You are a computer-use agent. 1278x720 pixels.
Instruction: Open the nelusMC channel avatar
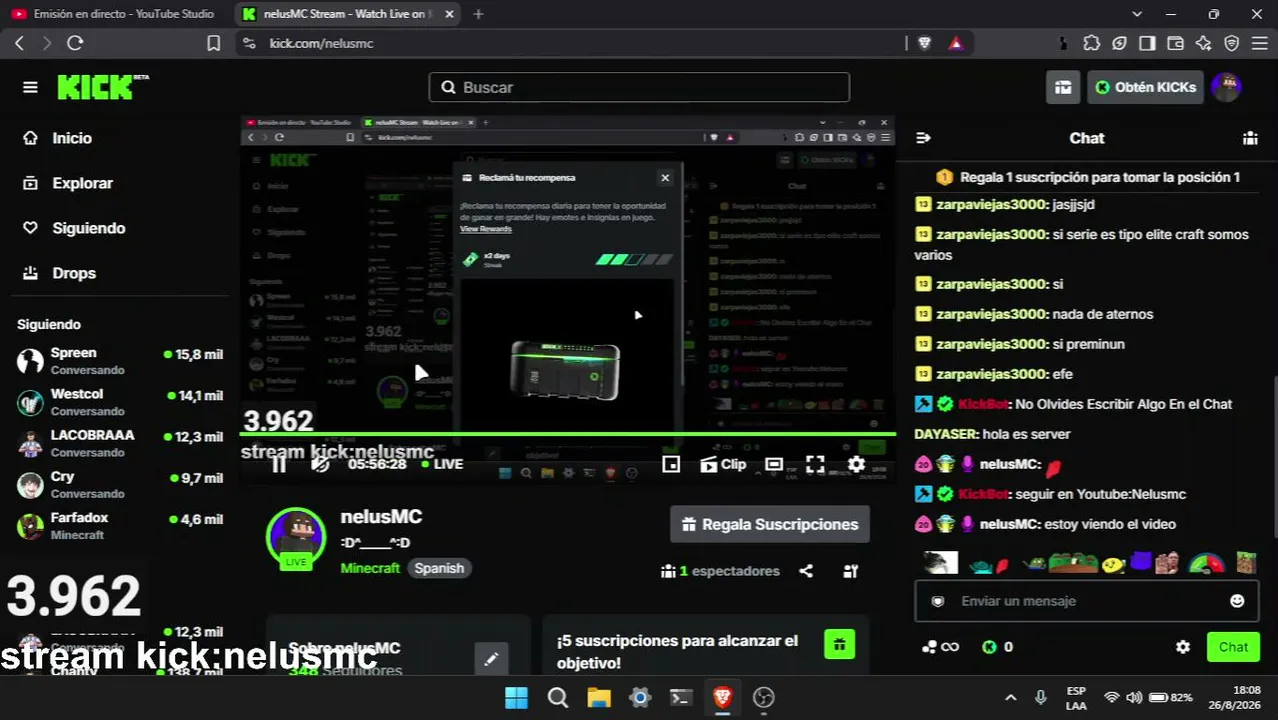tap(296, 537)
